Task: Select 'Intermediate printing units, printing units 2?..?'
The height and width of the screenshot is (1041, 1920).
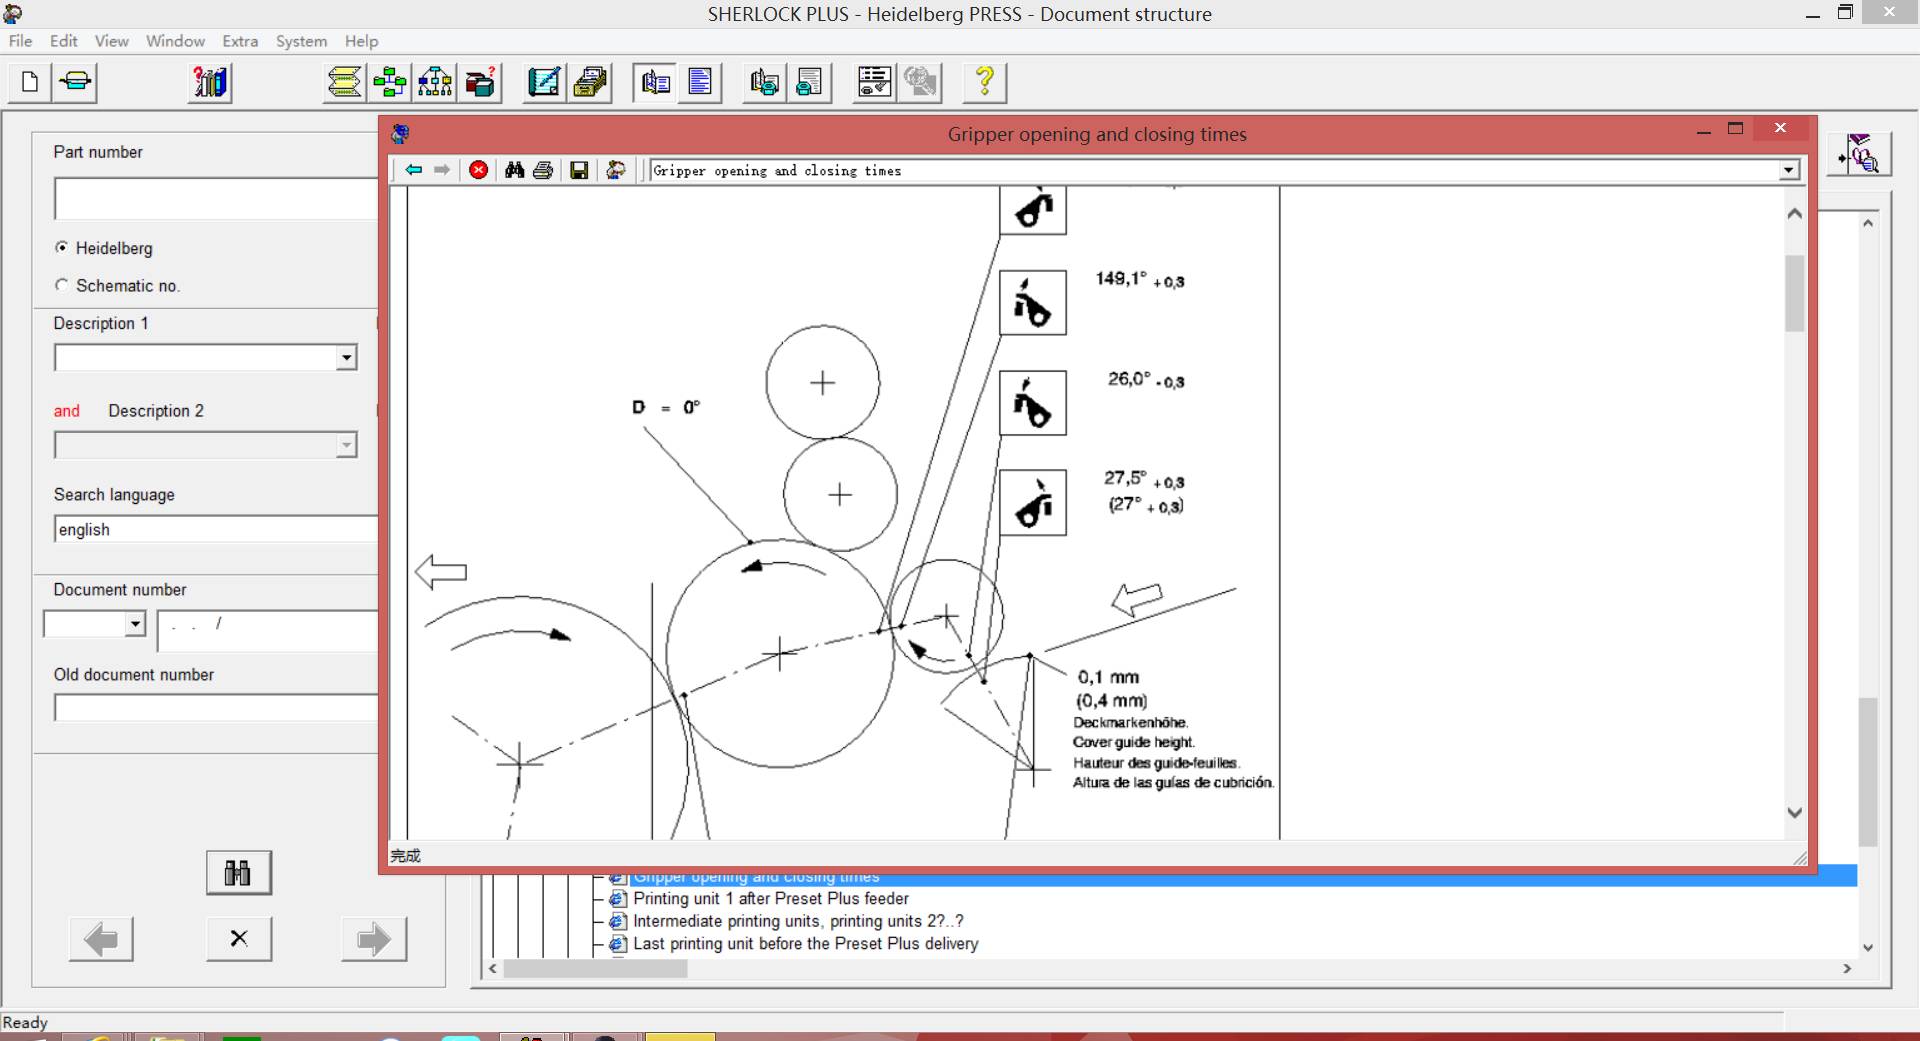Action: point(798,921)
